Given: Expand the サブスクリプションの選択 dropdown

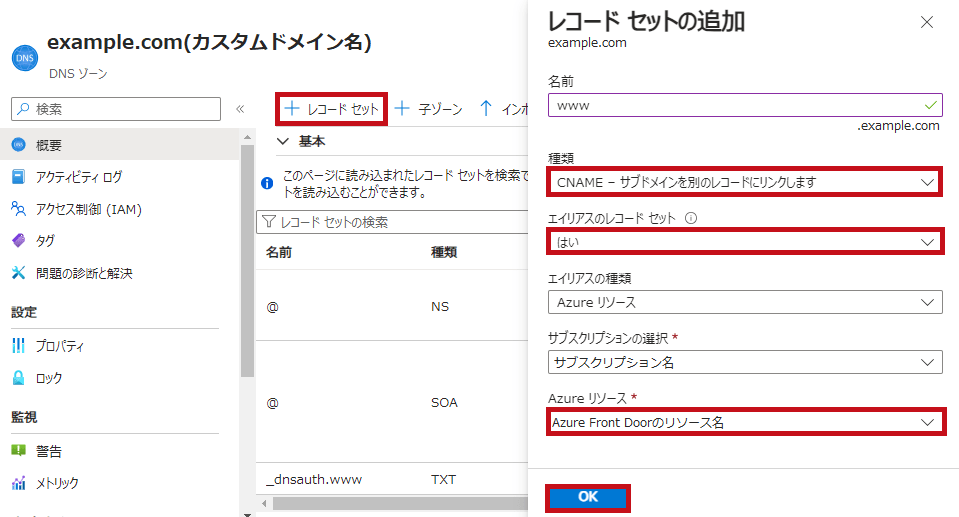Looking at the screenshot, I should pyautogui.click(x=745, y=362).
